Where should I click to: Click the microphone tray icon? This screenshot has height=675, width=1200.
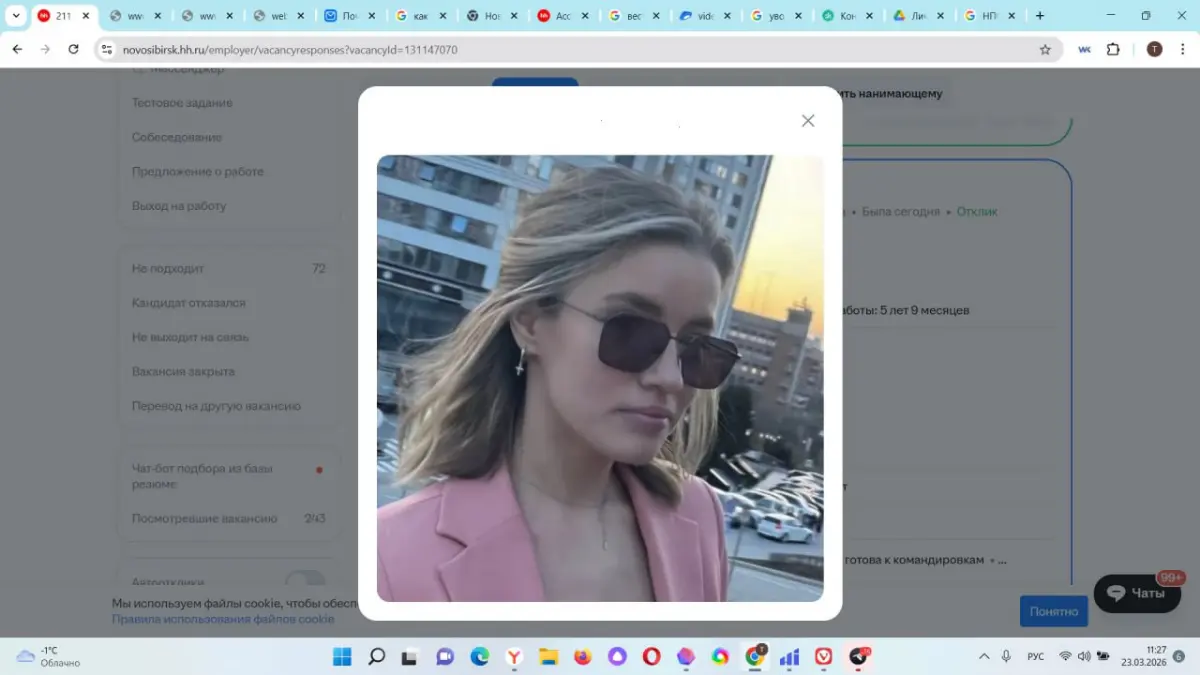coord(1006,657)
